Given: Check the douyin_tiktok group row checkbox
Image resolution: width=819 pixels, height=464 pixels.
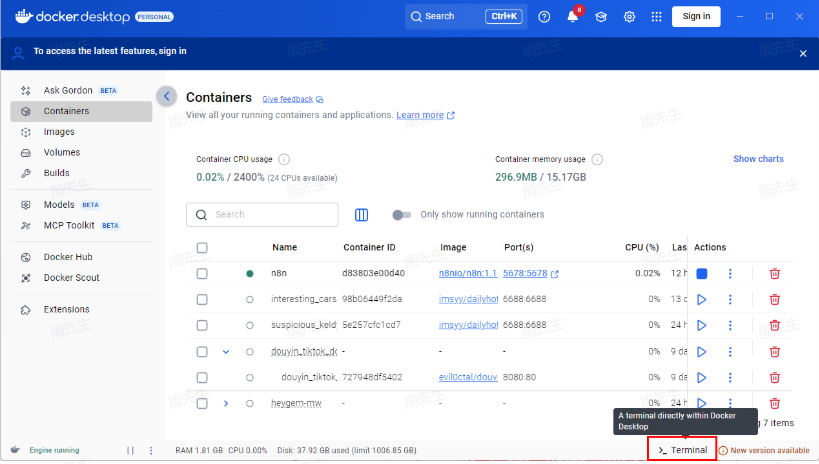Looking at the screenshot, I should tap(202, 352).
